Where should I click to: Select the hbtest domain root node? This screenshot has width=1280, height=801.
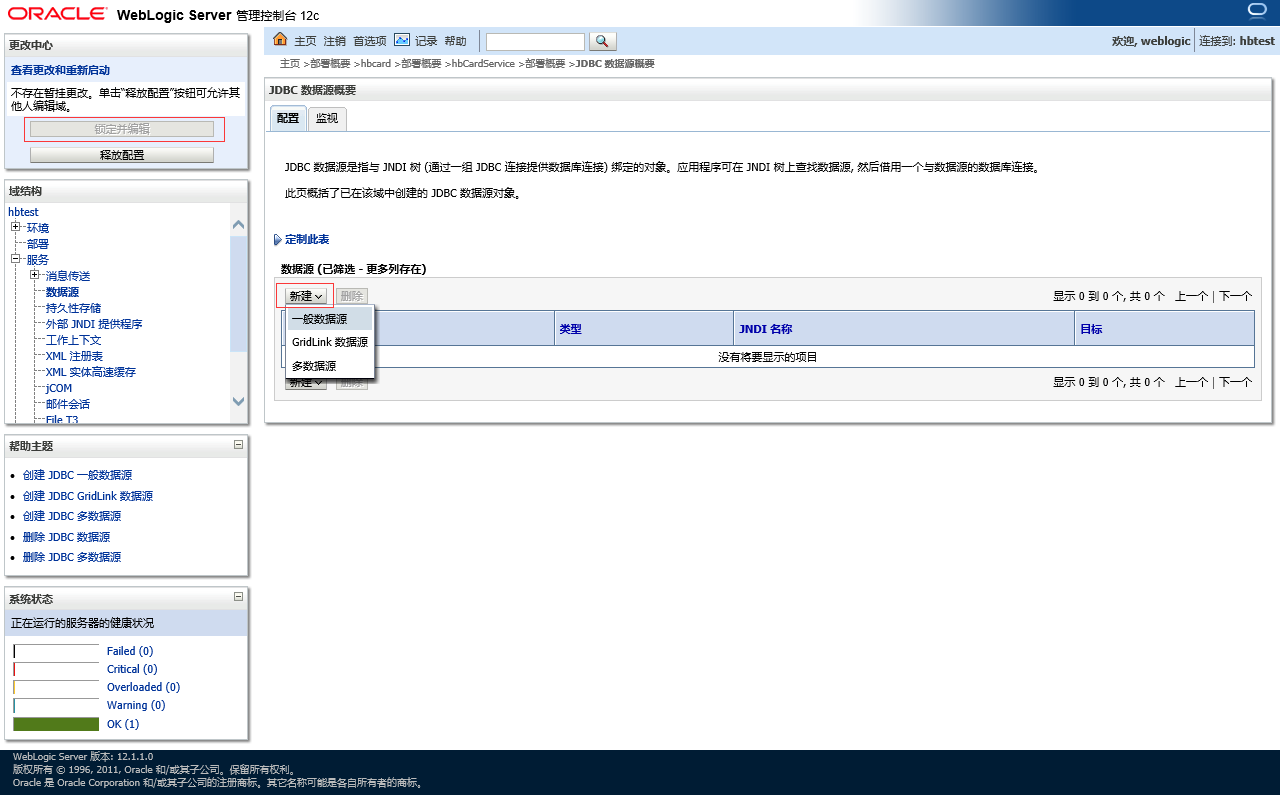[23, 212]
